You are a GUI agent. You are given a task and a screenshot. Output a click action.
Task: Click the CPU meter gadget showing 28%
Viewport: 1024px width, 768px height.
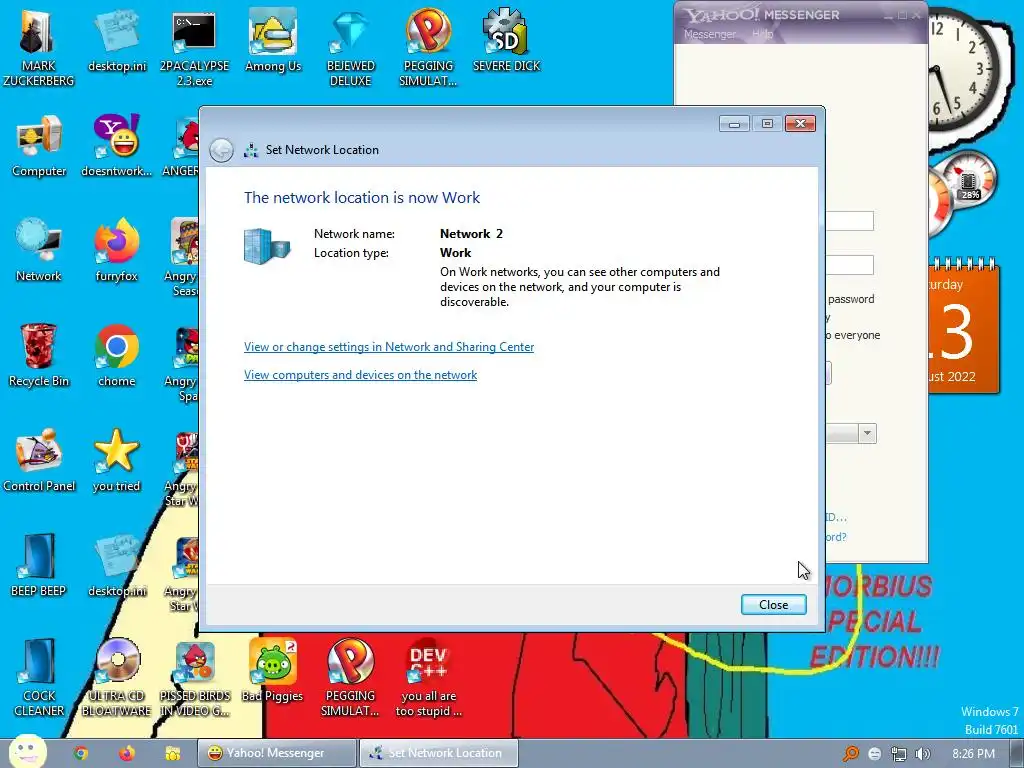[968, 180]
